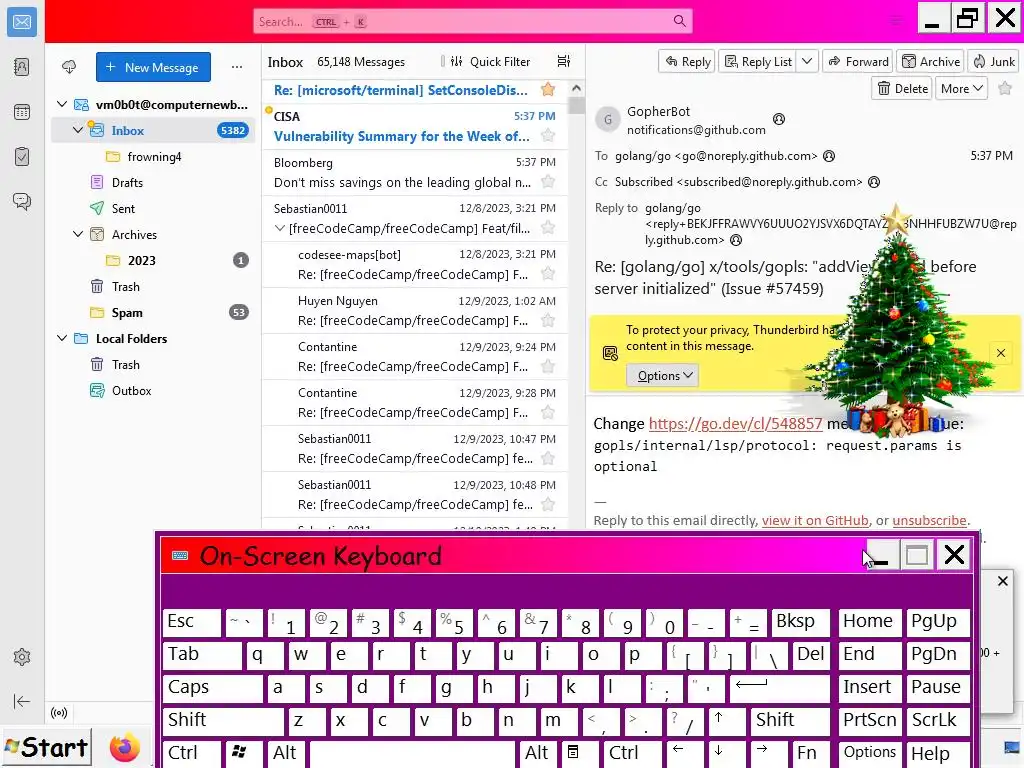Open the remote content Options dropdown

coord(663,376)
